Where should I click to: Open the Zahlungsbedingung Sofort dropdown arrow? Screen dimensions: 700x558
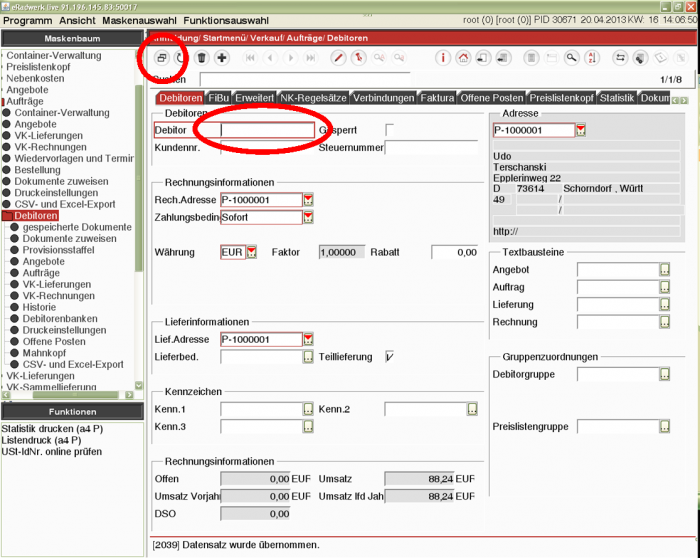tap(308, 218)
